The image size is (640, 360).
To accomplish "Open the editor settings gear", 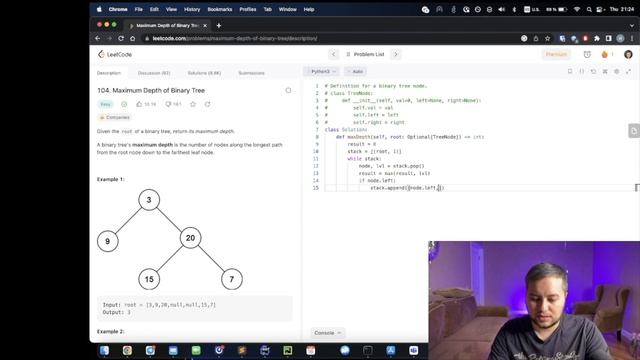I will click(617, 71).
